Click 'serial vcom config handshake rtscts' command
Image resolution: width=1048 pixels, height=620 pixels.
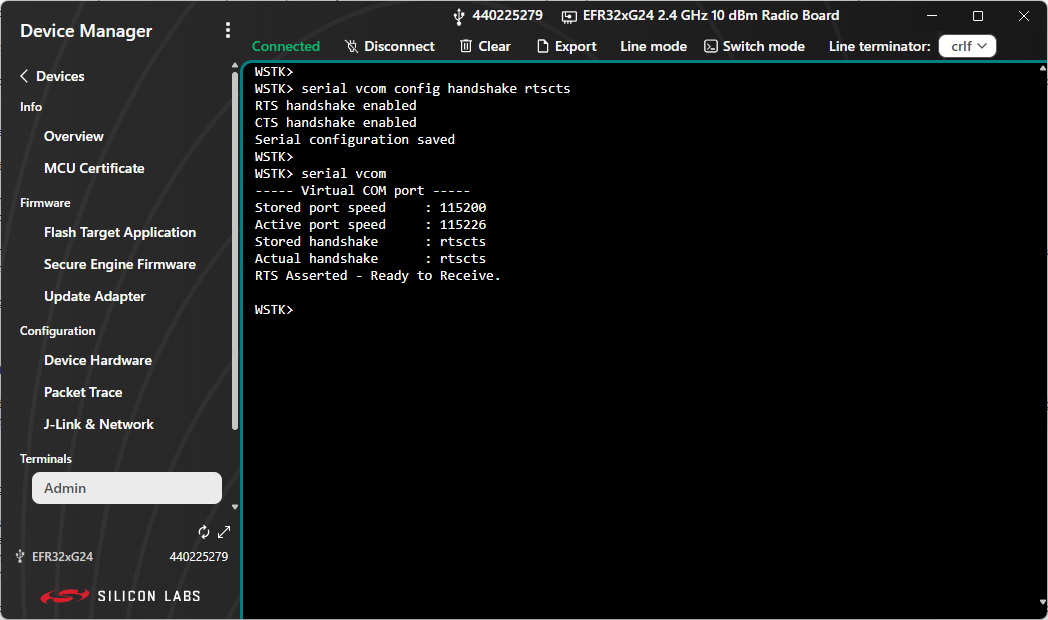click(x=436, y=89)
